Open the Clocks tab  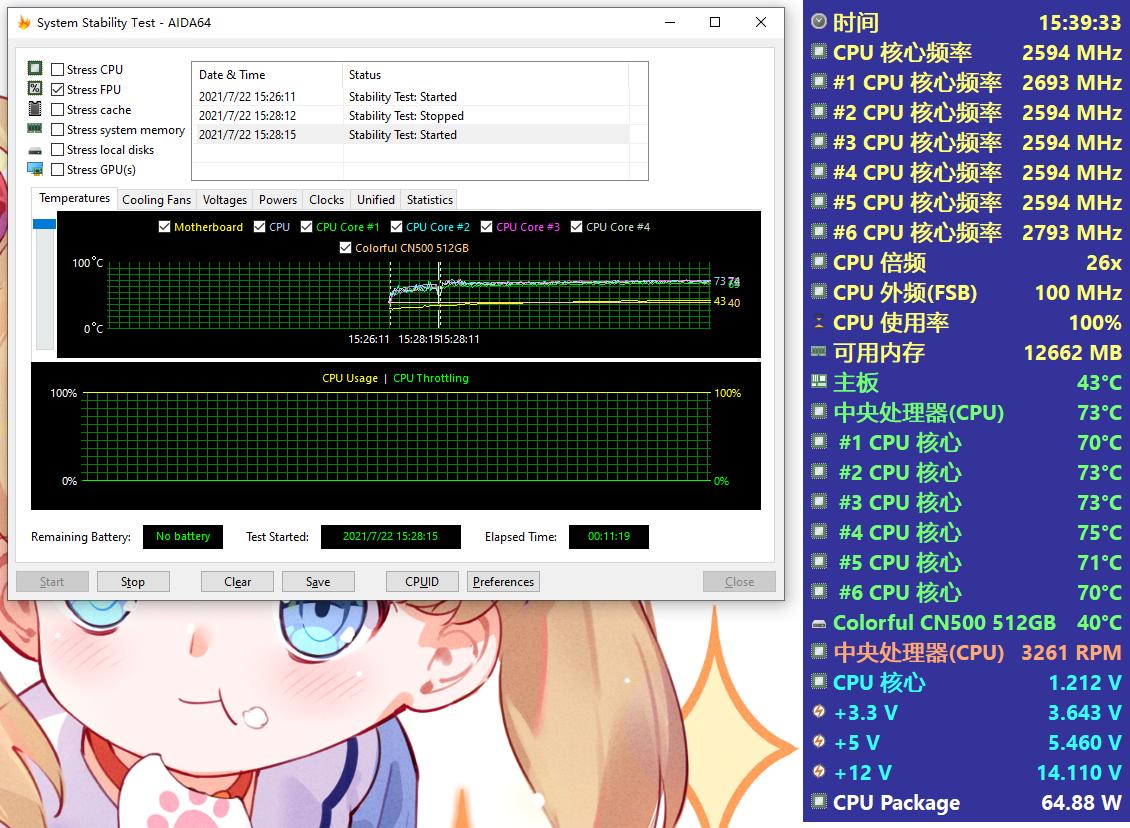pos(326,200)
